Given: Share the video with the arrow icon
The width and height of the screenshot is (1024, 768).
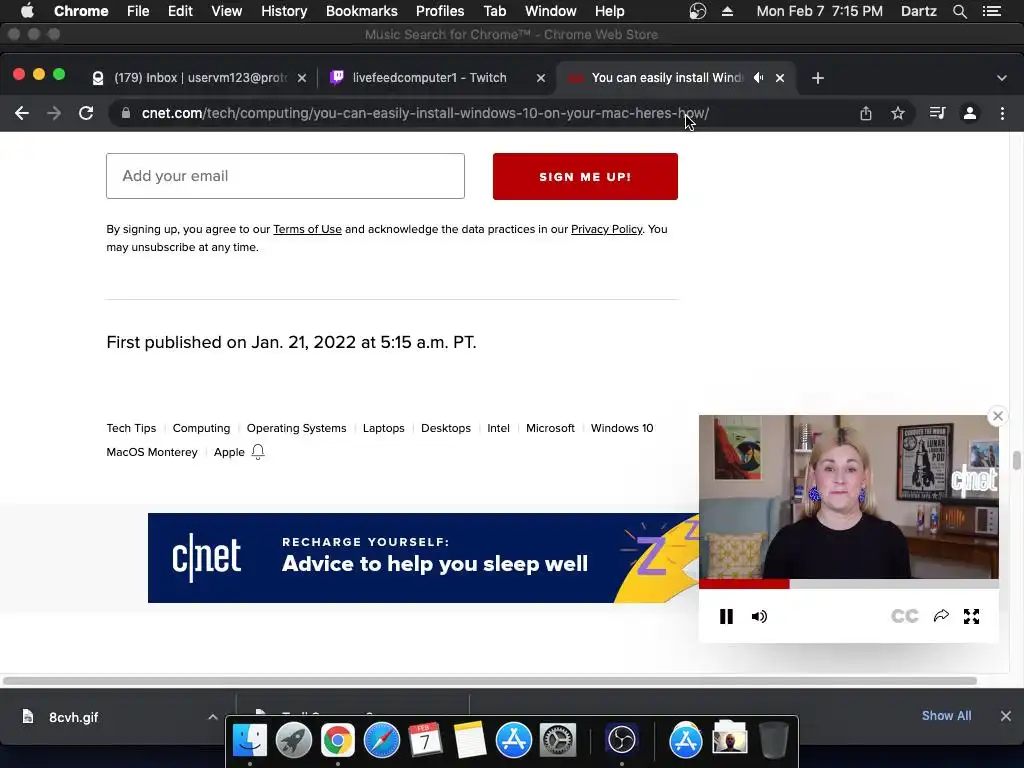Looking at the screenshot, I should 941,616.
